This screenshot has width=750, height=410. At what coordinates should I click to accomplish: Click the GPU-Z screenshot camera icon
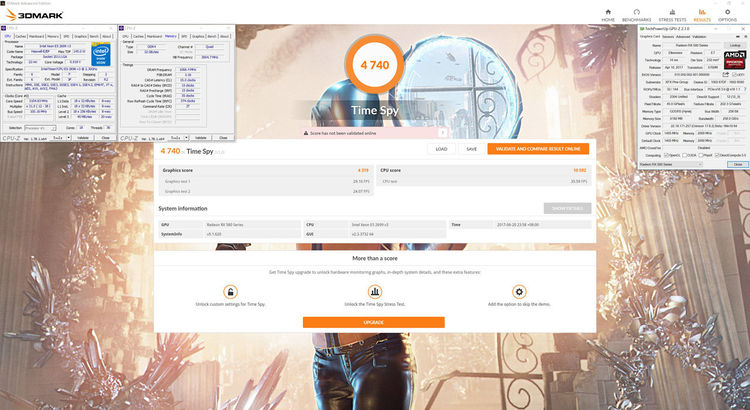click(738, 37)
